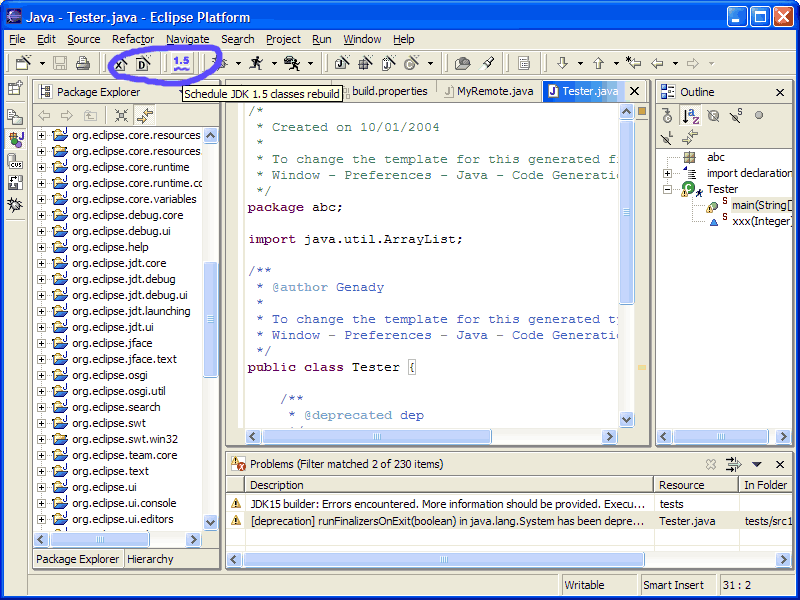This screenshot has height=600, width=800.
Task: Toggle Hide Static Members in Outline
Action: click(x=735, y=116)
